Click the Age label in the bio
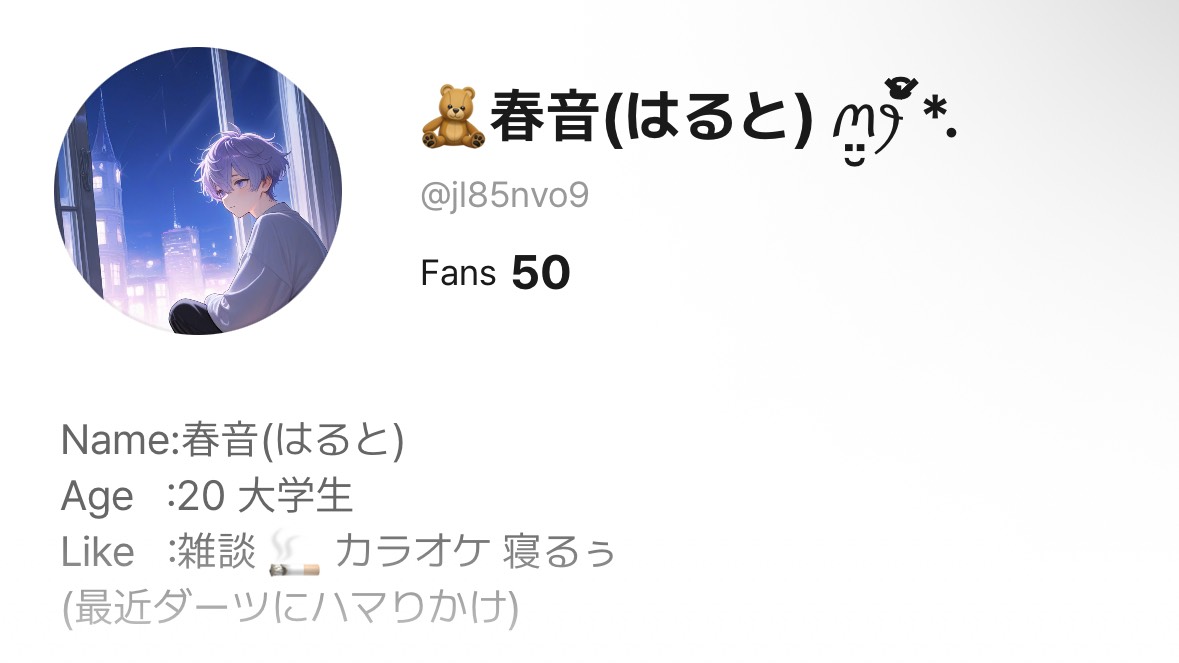1179x663 pixels. (97, 497)
